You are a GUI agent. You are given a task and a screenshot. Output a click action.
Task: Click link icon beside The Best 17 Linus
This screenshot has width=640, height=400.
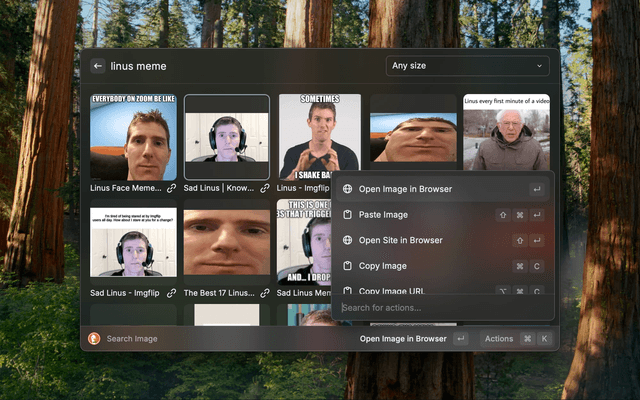pyautogui.click(x=265, y=293)
